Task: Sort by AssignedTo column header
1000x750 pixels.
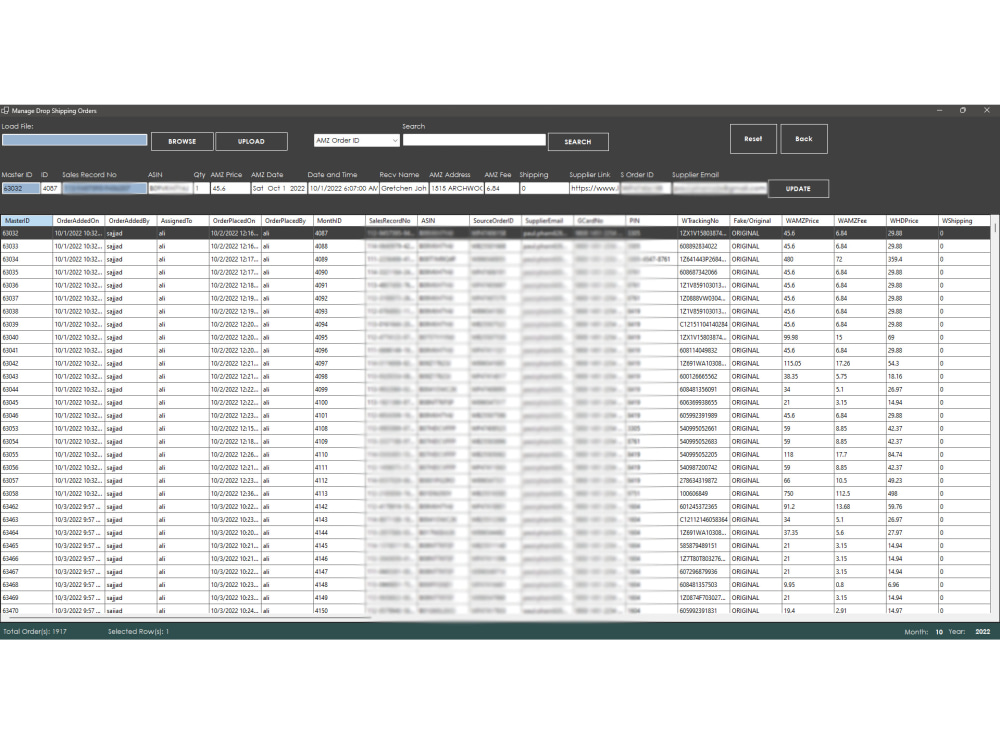Action: [x=183, y=221]
